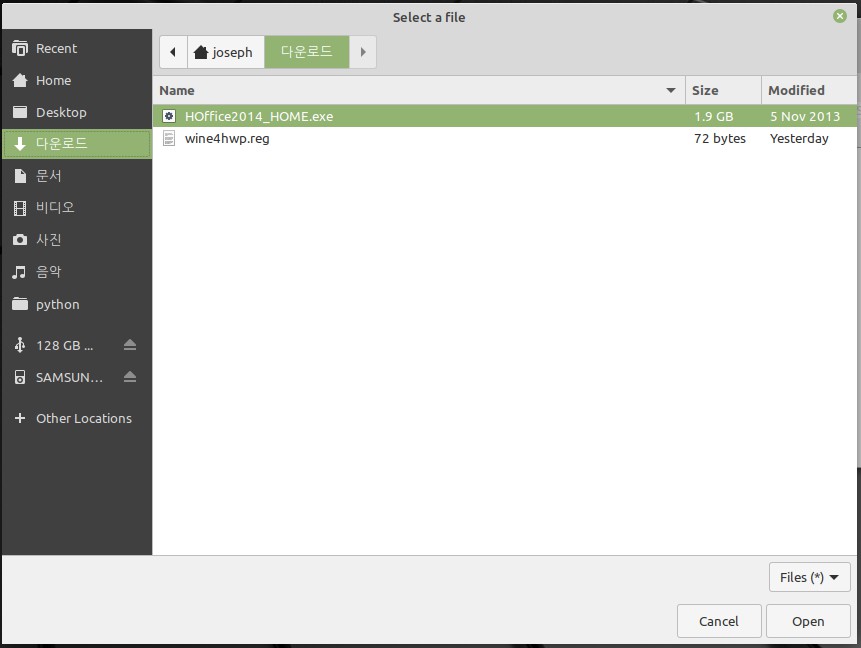Click the Yesterday modified date
The image size is (861, 648).
[799, 138]
